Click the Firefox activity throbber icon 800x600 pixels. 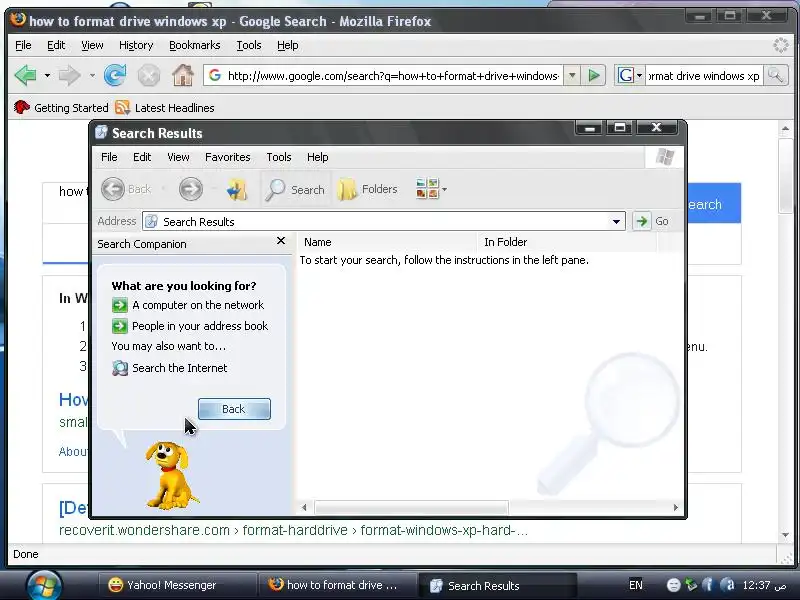781,45
